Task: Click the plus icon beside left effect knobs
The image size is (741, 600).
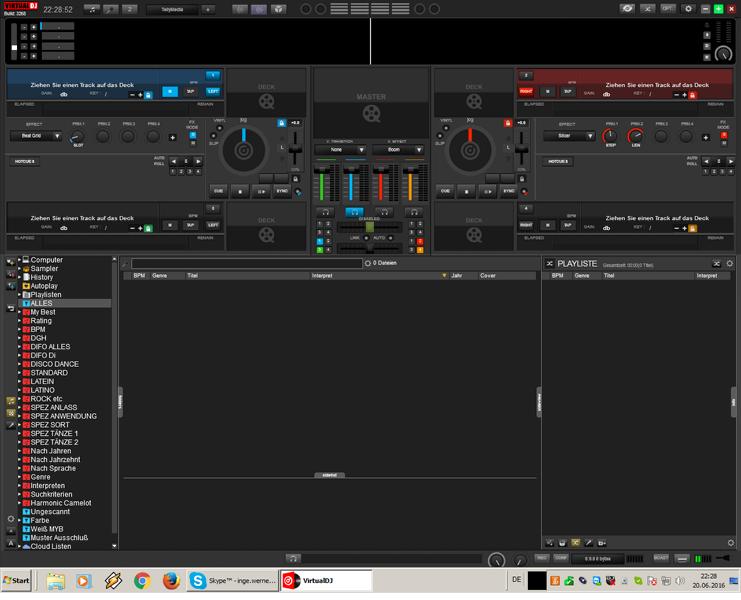Action: click(x=172, y=137)
